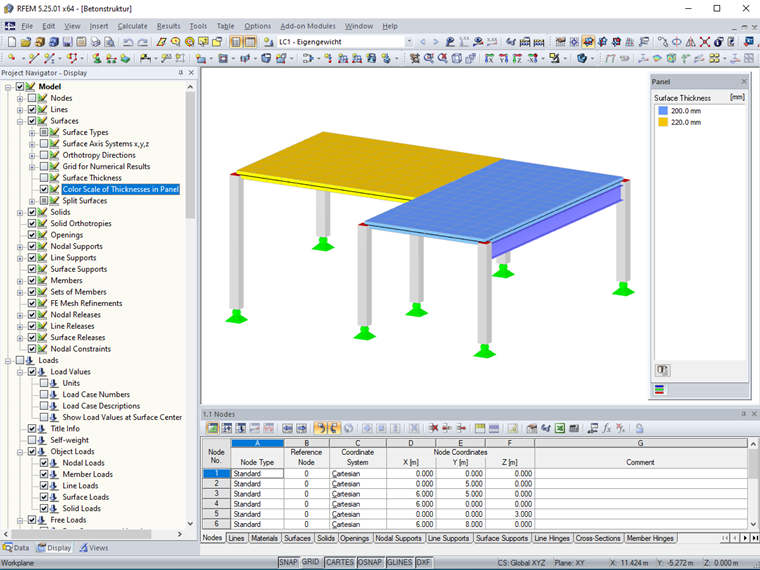Image resolution: width=760 pixels, height=570 pixels.
Task: Toggle the SNAP status bar button
Action: click(x=288, y=562)
